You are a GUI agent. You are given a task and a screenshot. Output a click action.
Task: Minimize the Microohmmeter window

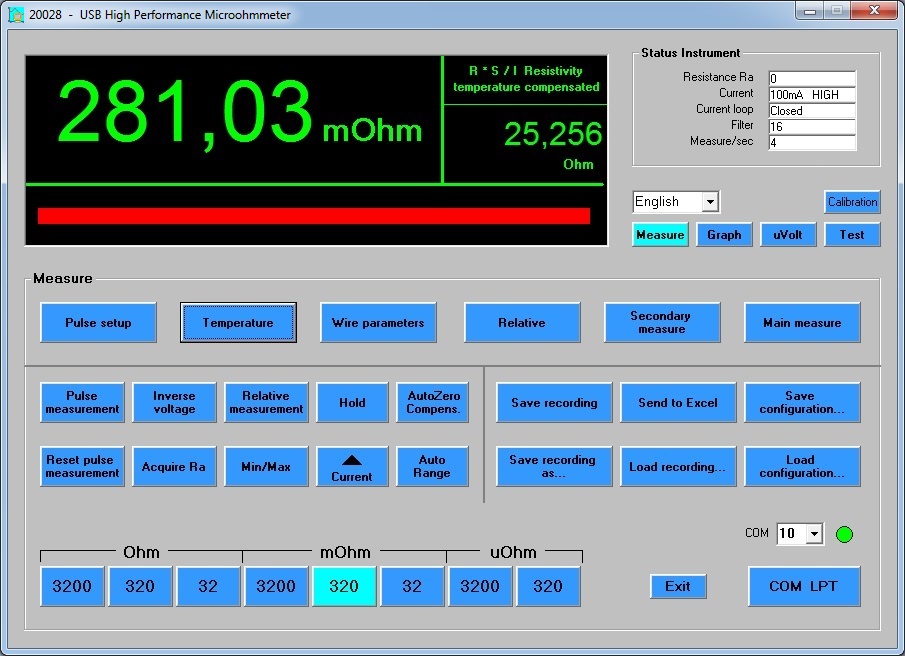click(810, 10)
